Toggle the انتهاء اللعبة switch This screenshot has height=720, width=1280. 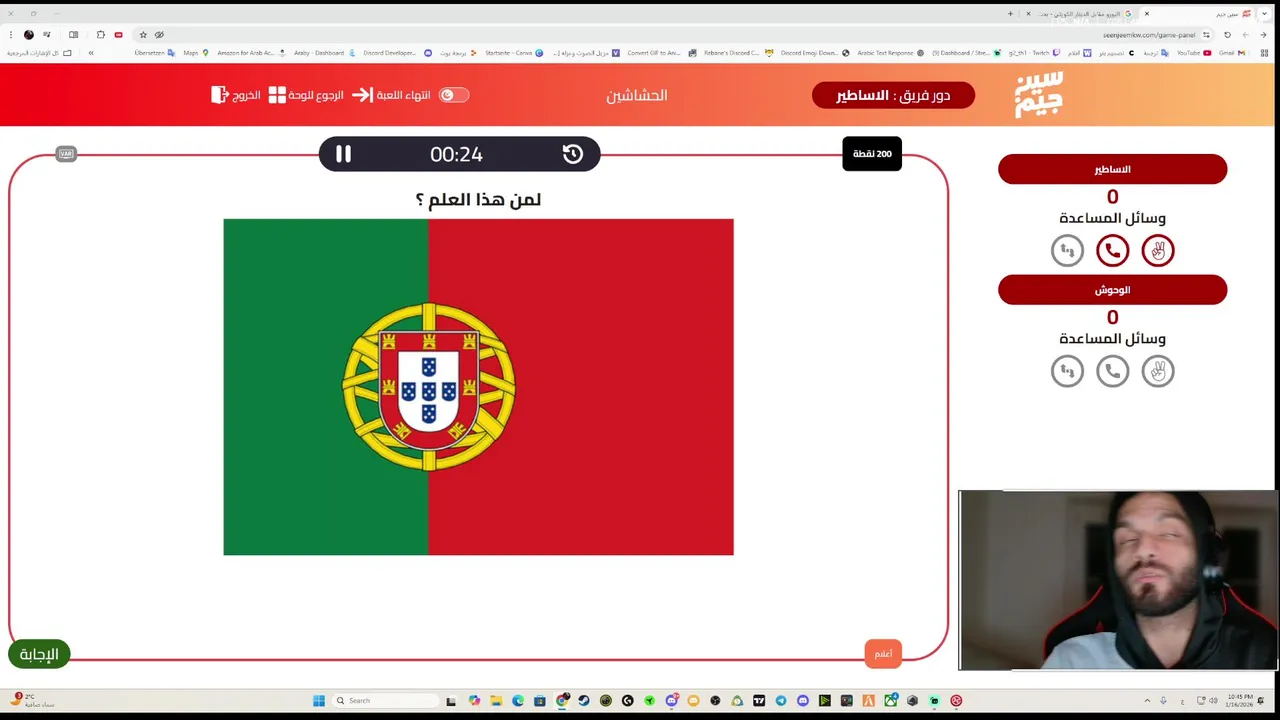click(x=454, y=95)
